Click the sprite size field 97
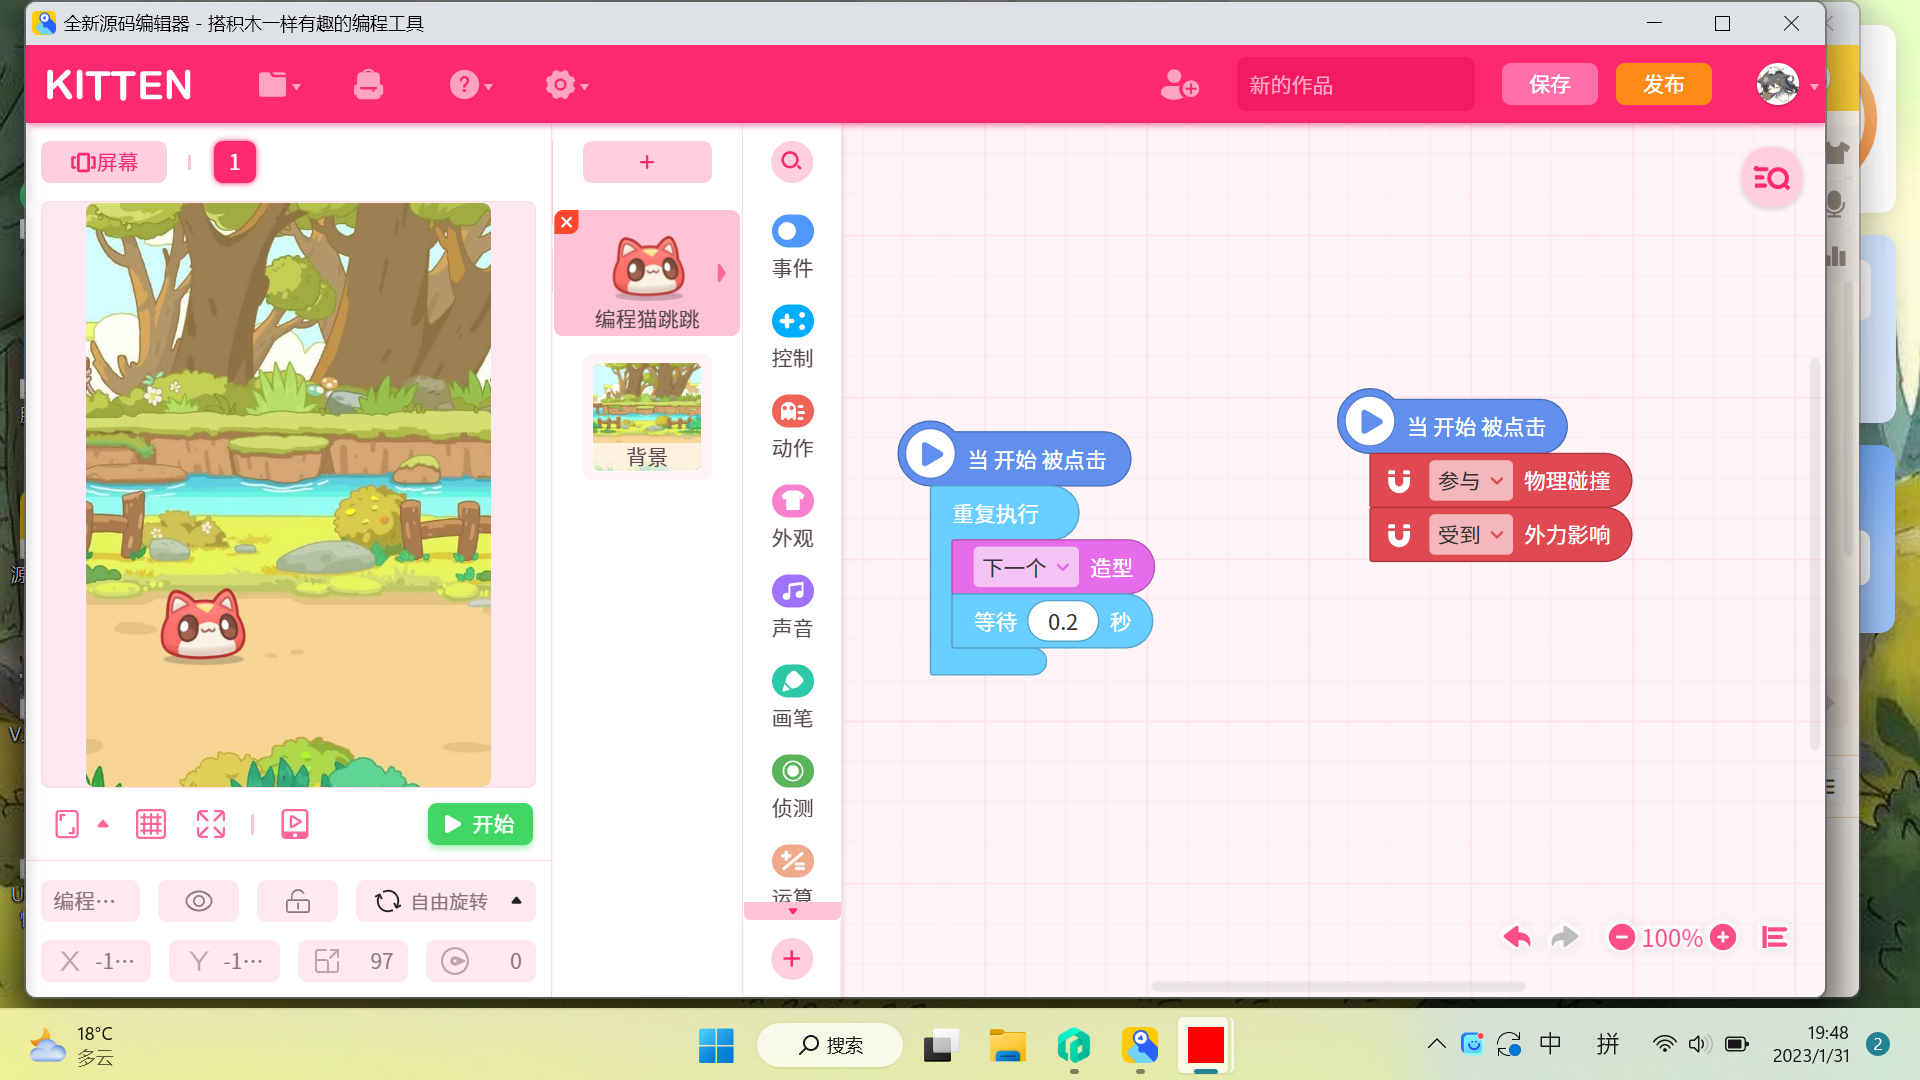 tap(352, 961)
